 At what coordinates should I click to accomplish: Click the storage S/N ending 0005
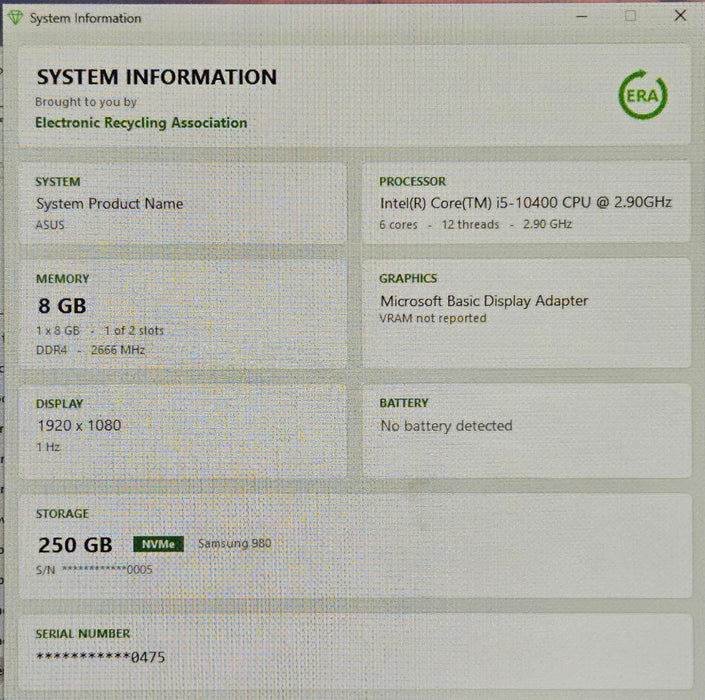(94, 570)
